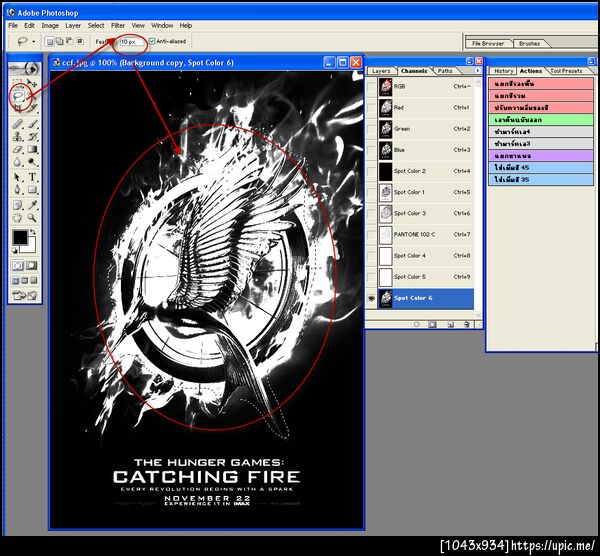Select the Dodge tool
This screenshot has height=556, width=600.
pos(32,162)
